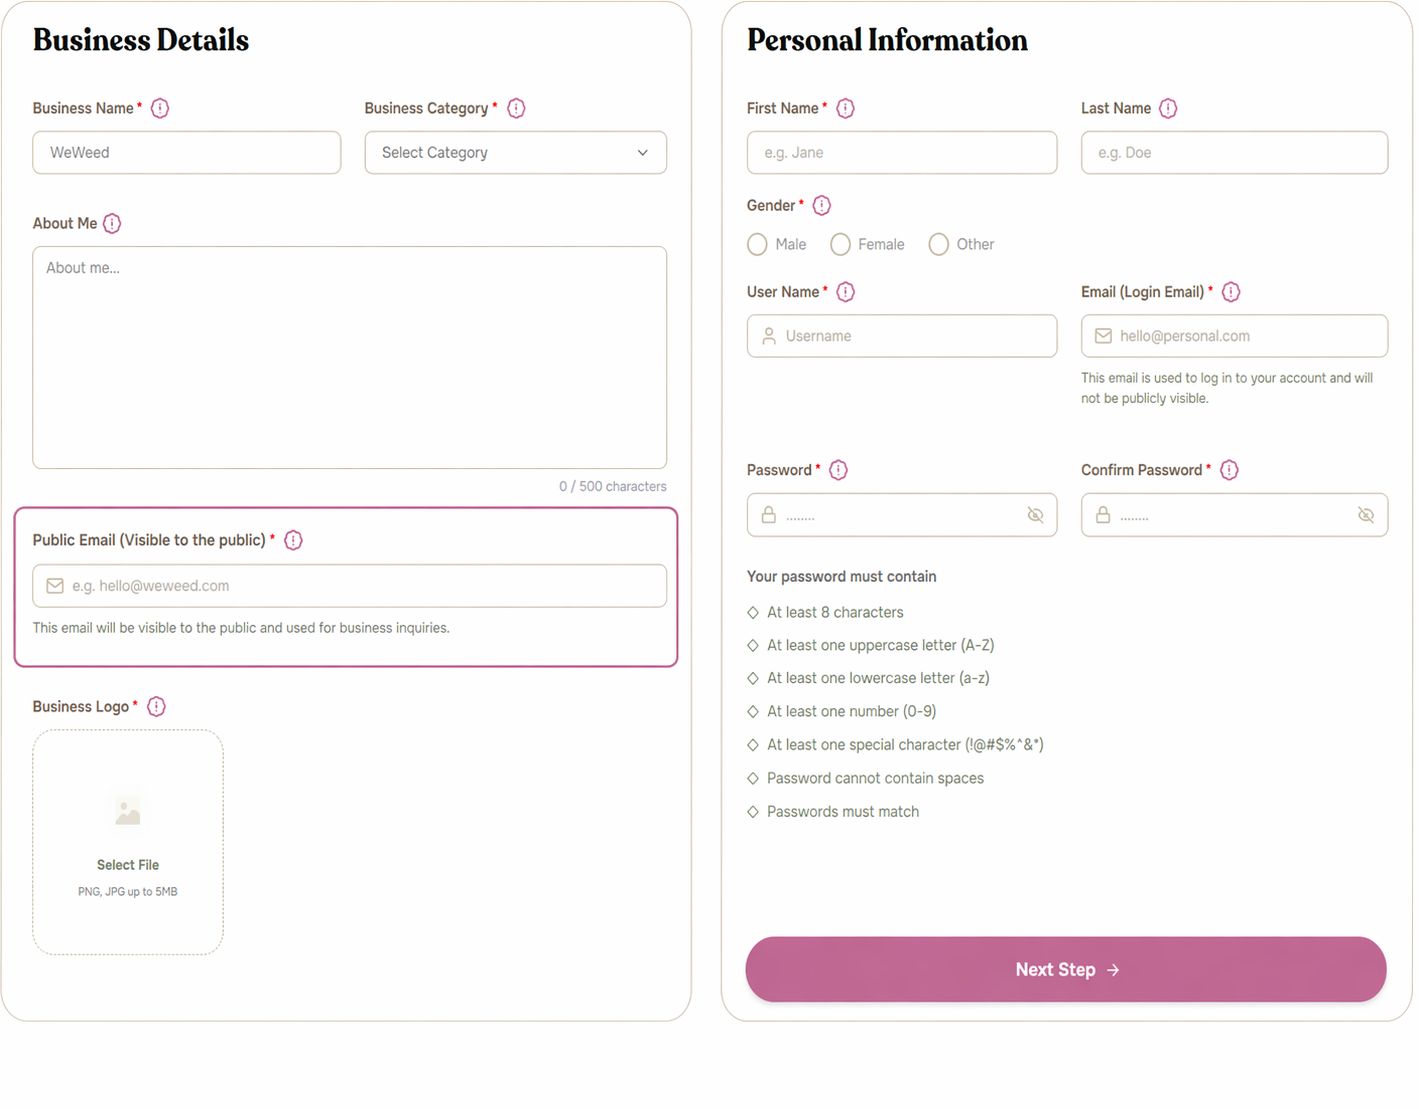Toggle visibility of Confirm Password field
This screenshot has width=1419, height=1109.
click(1366, 515)
